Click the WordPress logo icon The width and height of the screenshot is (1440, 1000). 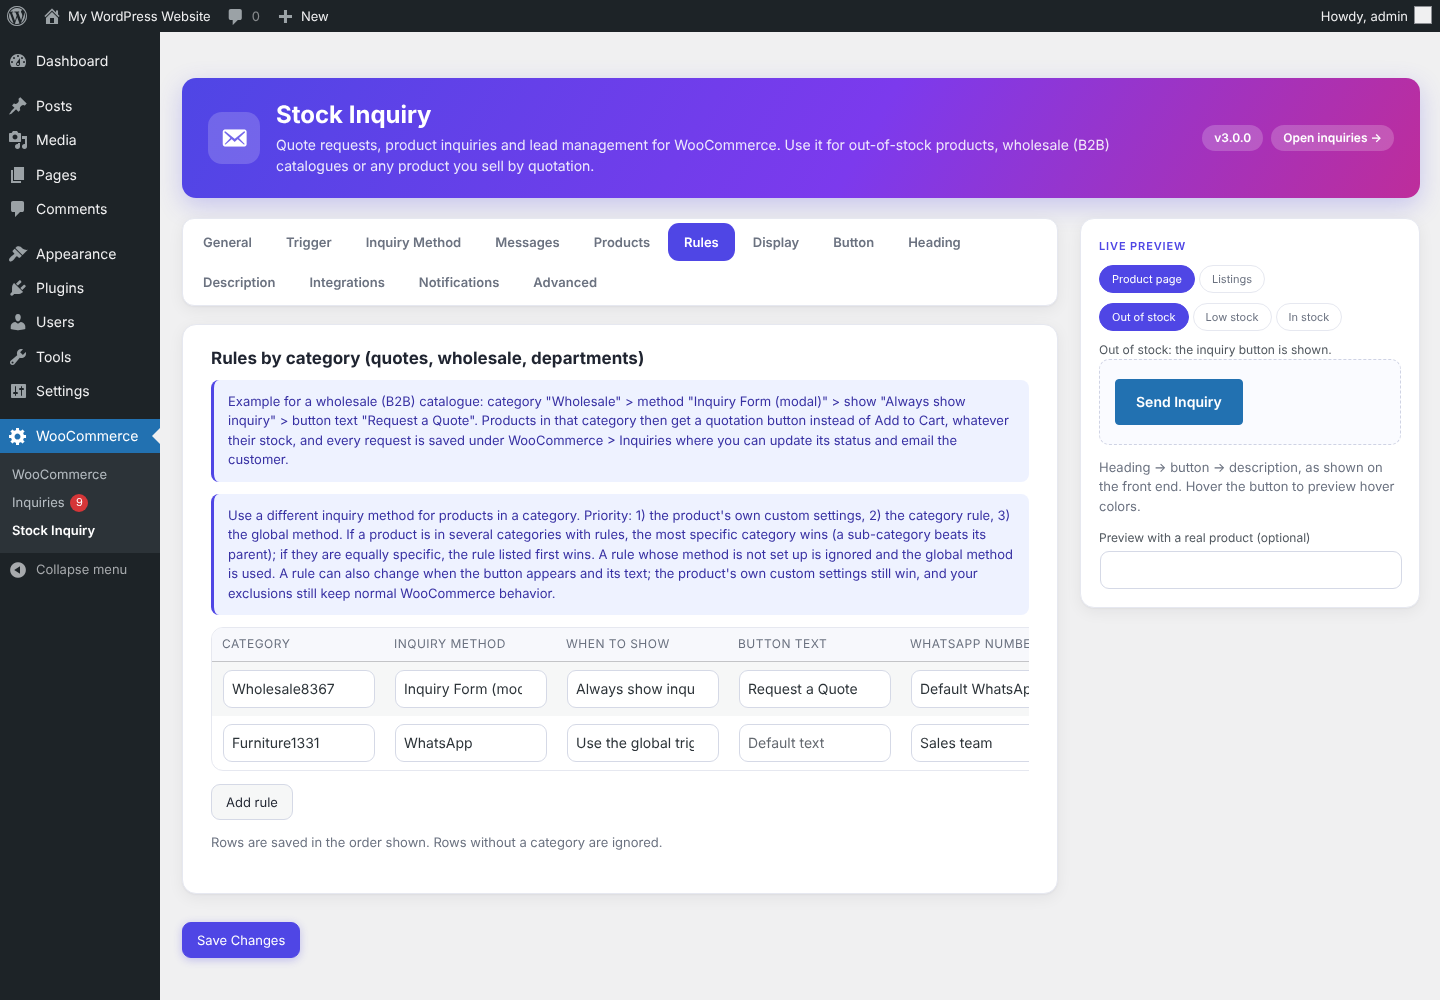[17, 16]
